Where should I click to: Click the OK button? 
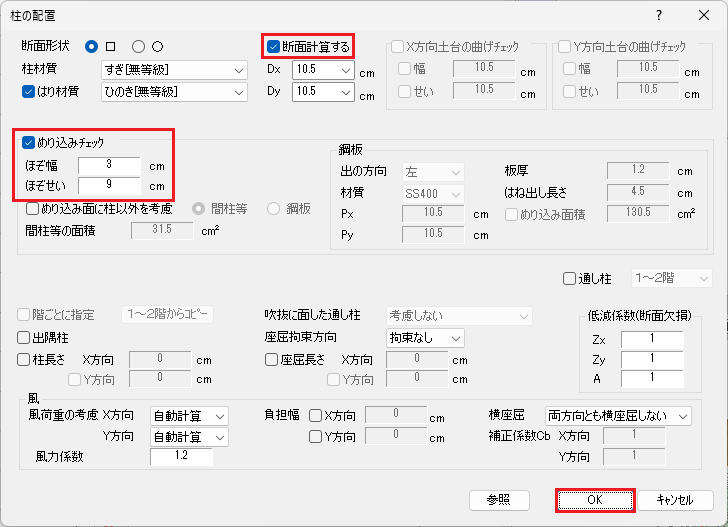[x=595, y=499]
